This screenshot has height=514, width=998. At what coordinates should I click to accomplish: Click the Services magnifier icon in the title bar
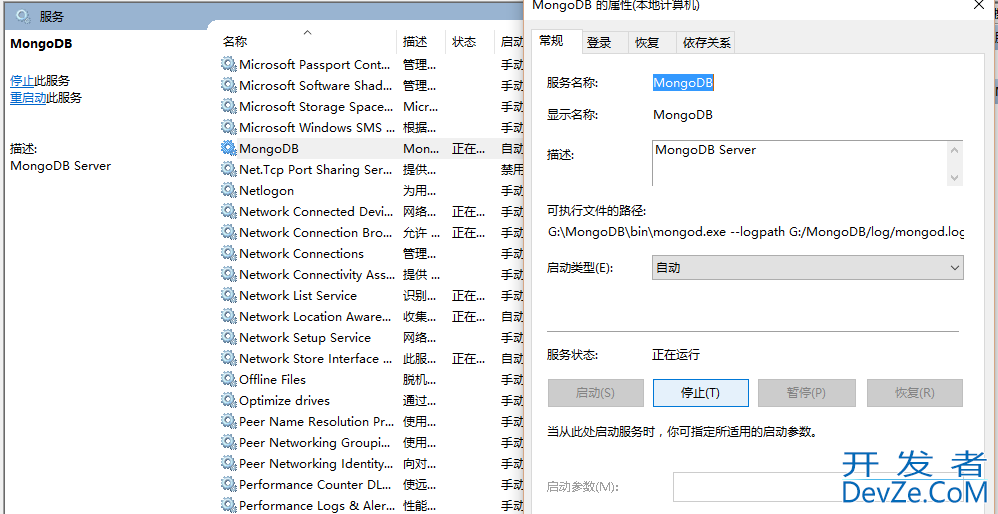point(23,17)
